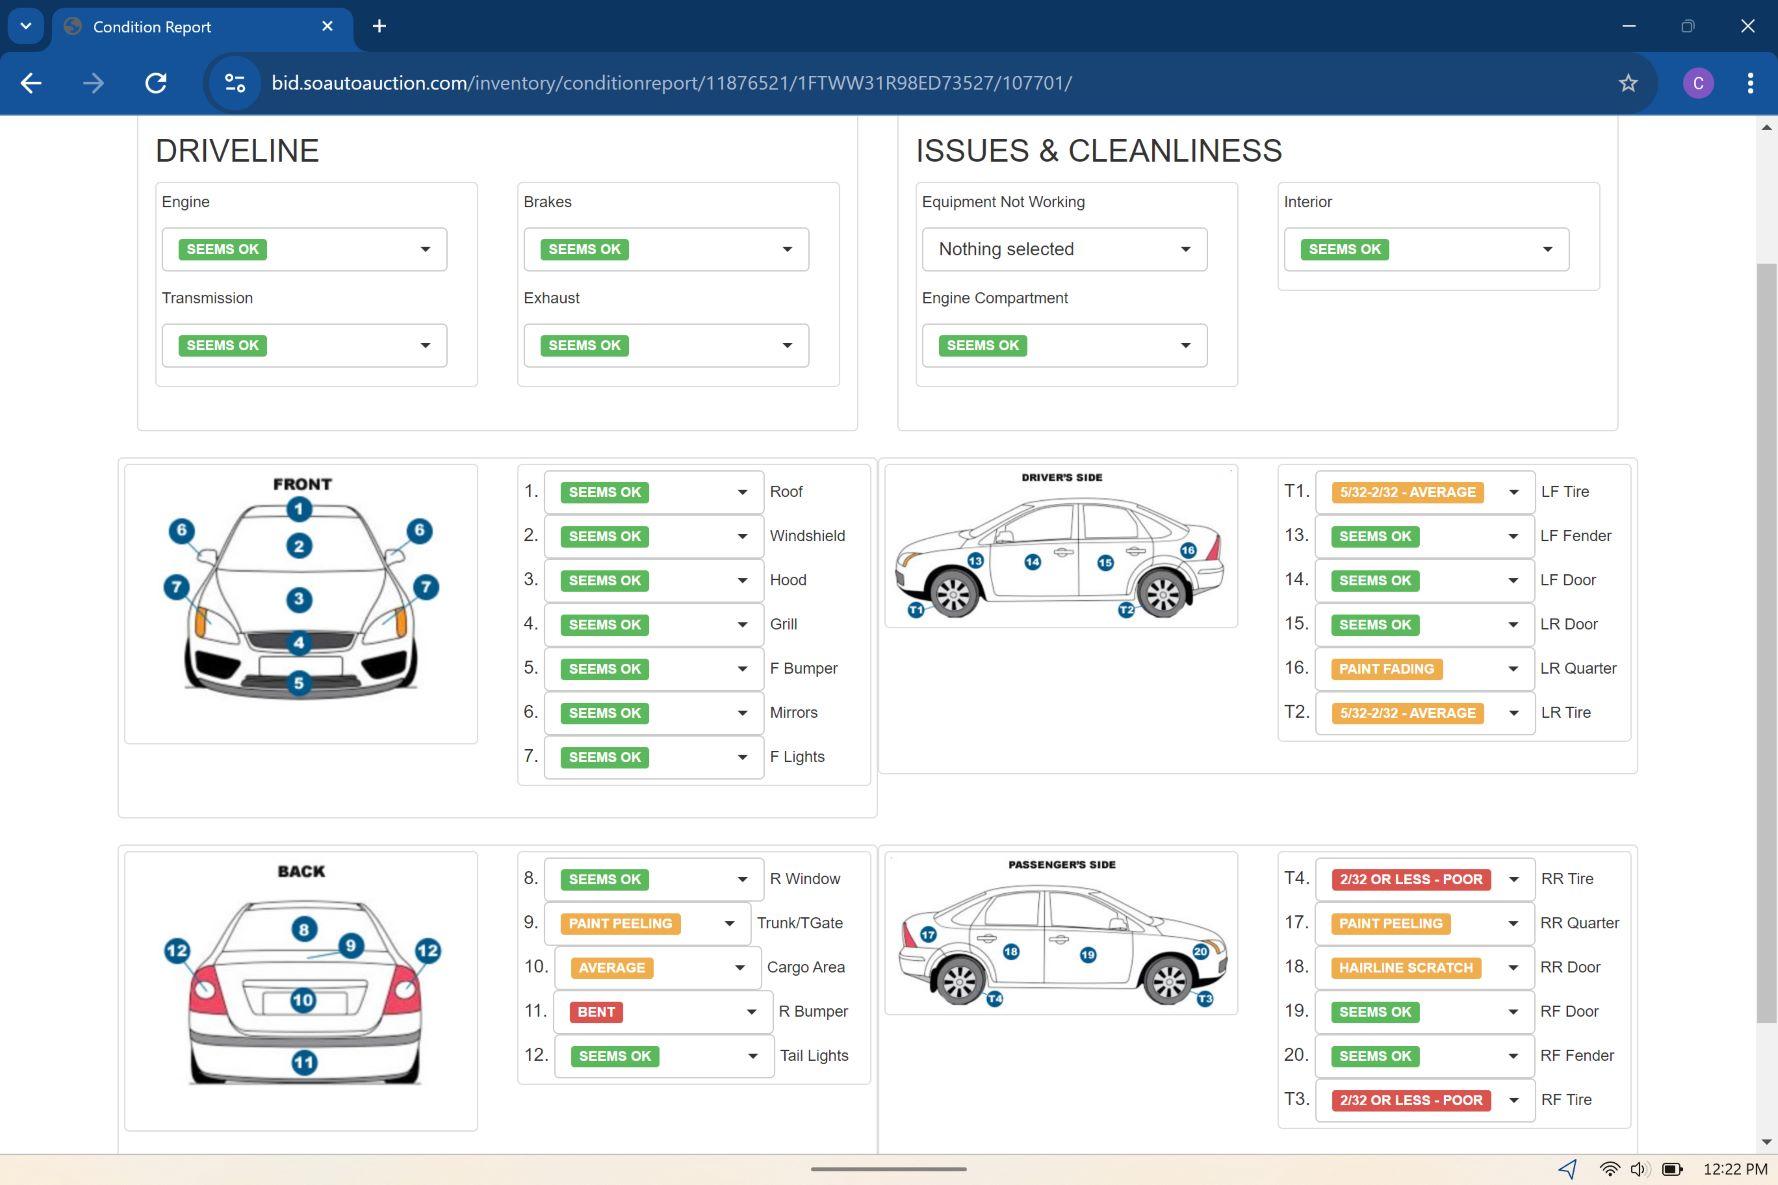Open the Brakes condition dropdown

tap(666, 249)
